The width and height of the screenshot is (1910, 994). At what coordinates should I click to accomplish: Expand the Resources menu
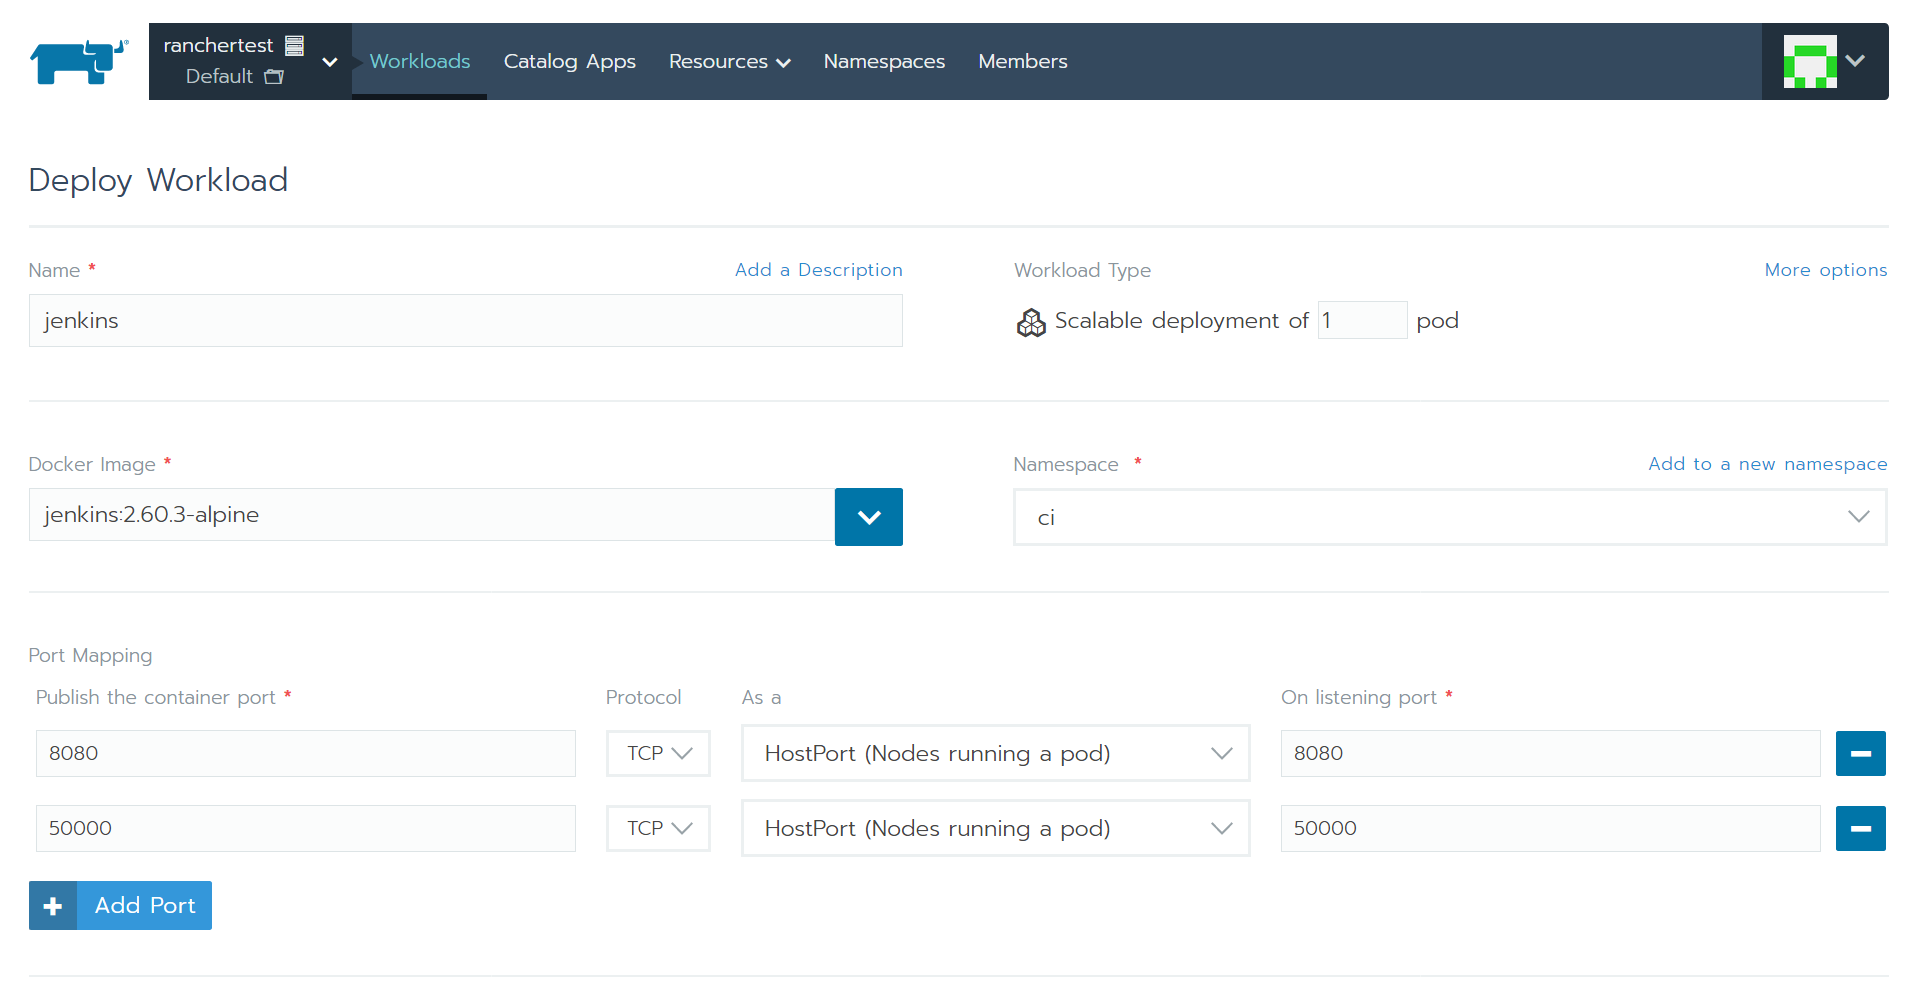pos(729,61)
